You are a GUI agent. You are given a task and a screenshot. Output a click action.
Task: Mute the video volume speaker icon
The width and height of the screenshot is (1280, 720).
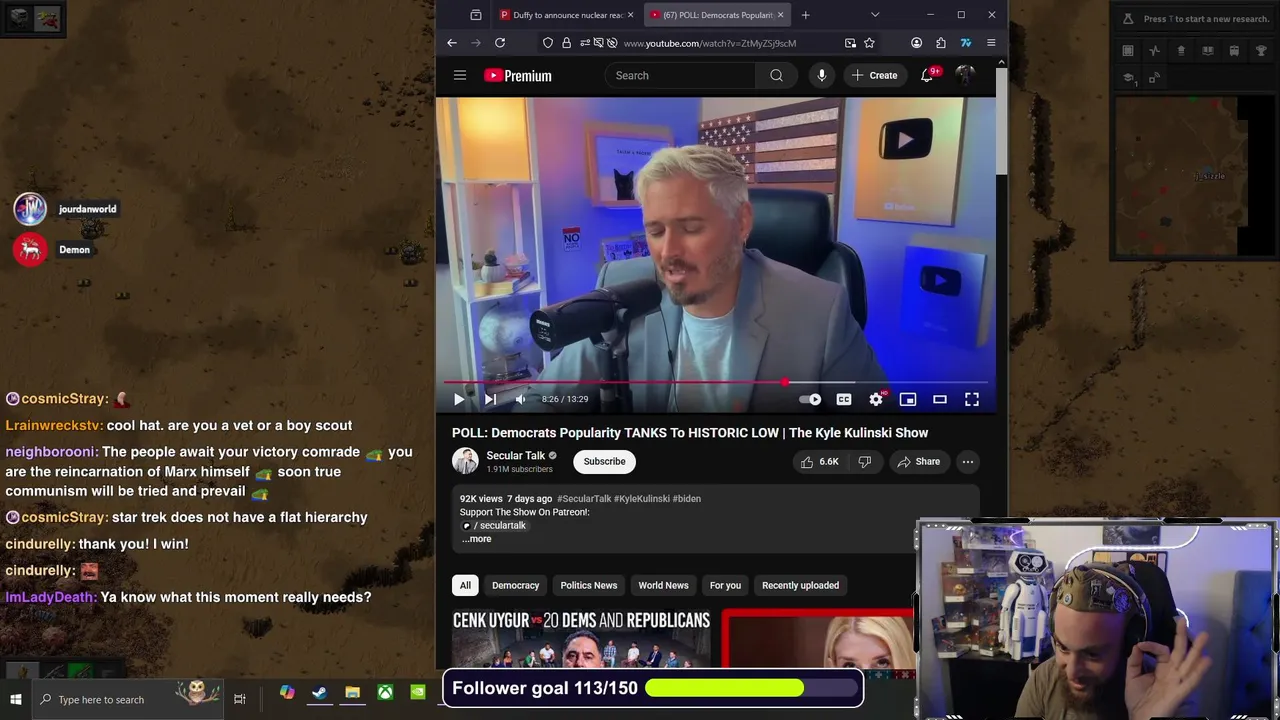520,399
